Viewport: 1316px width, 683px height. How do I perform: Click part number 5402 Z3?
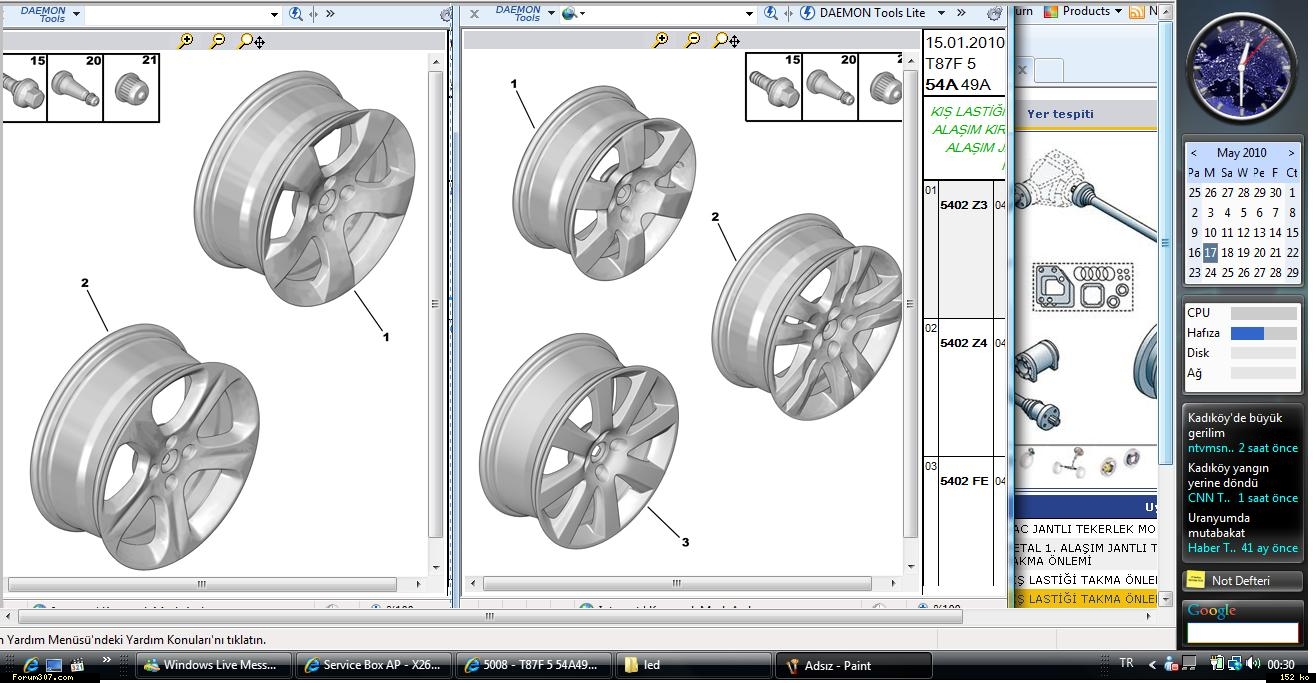[964, 205]
